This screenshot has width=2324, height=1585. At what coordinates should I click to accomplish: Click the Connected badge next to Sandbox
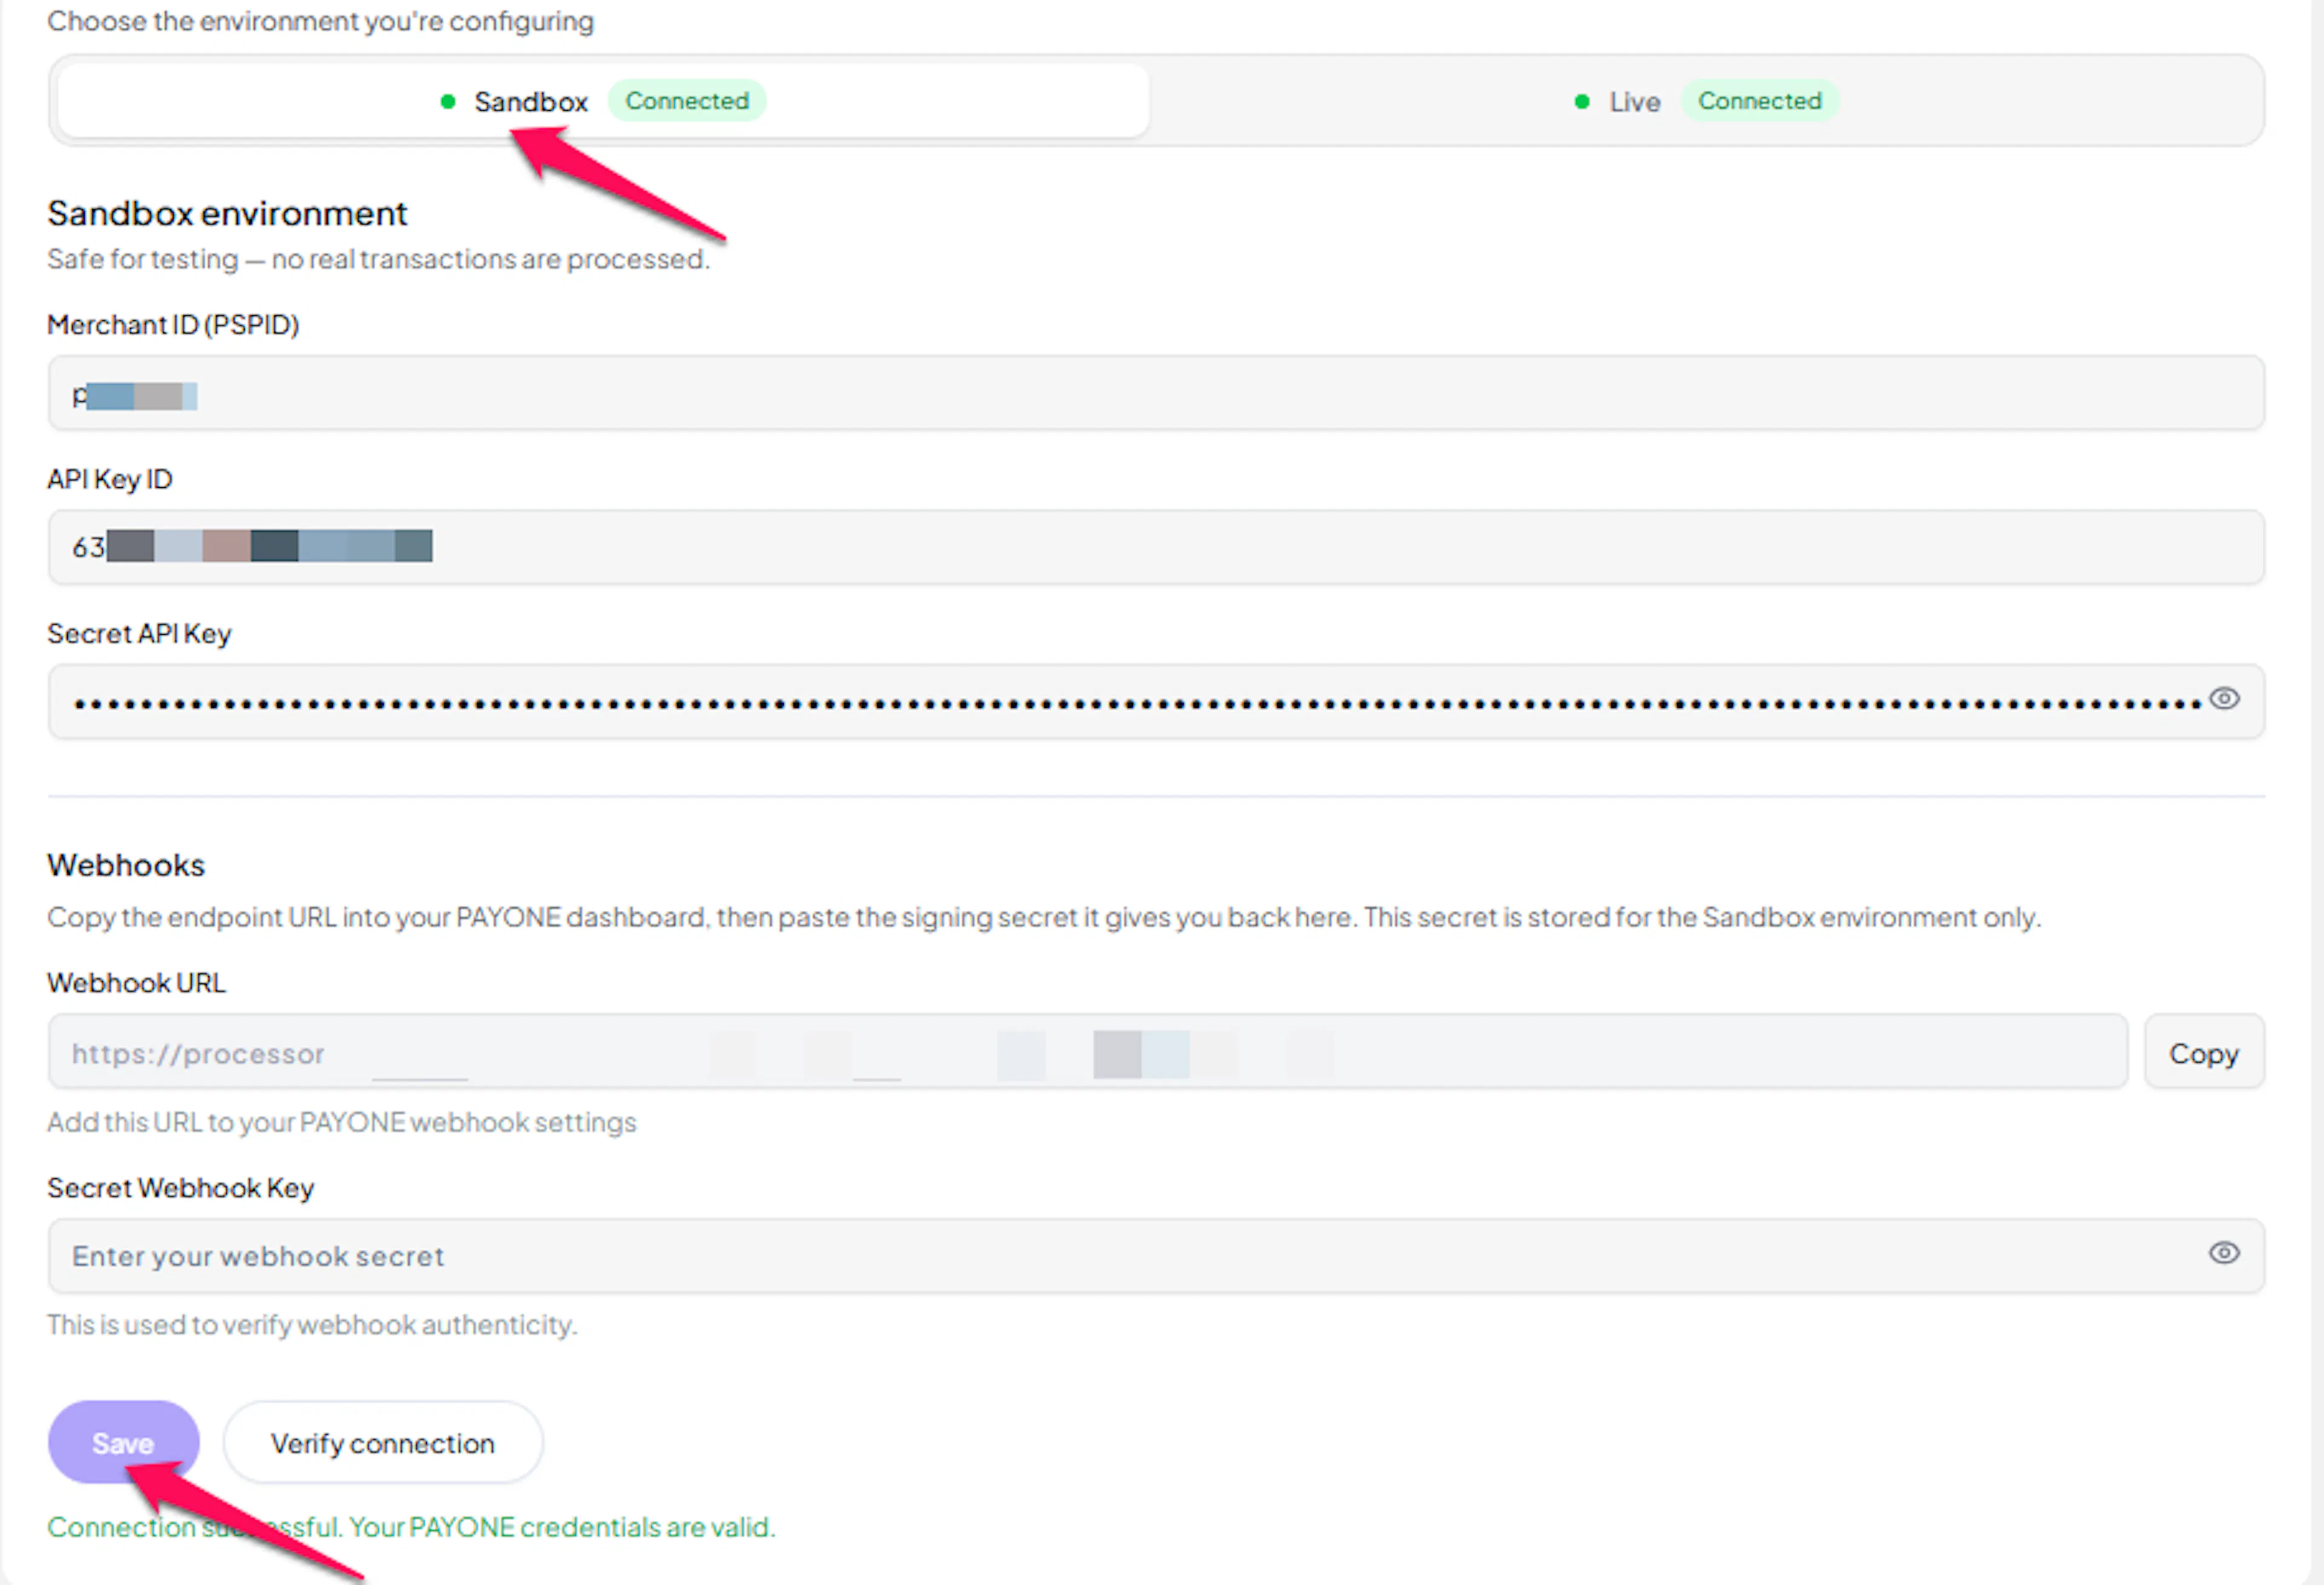(687, 101)
